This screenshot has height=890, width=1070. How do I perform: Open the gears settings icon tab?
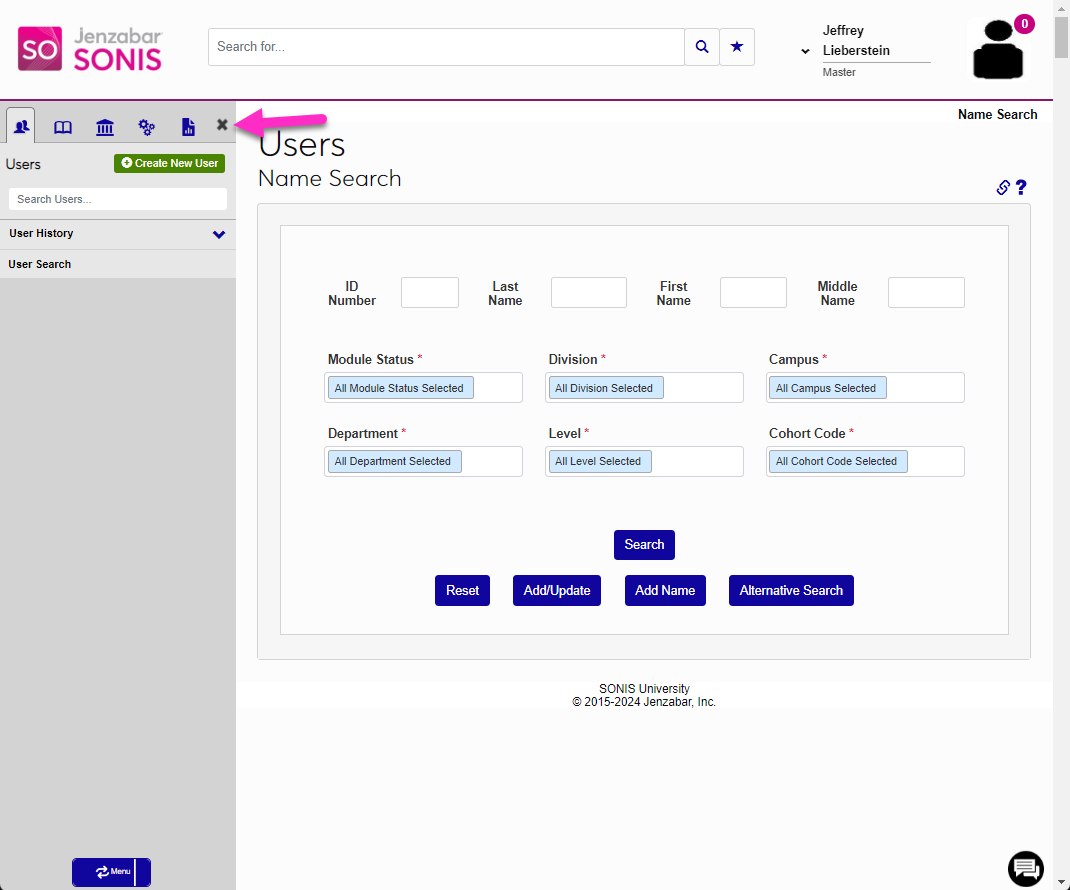pyautogui.click(x=147, y=126)
